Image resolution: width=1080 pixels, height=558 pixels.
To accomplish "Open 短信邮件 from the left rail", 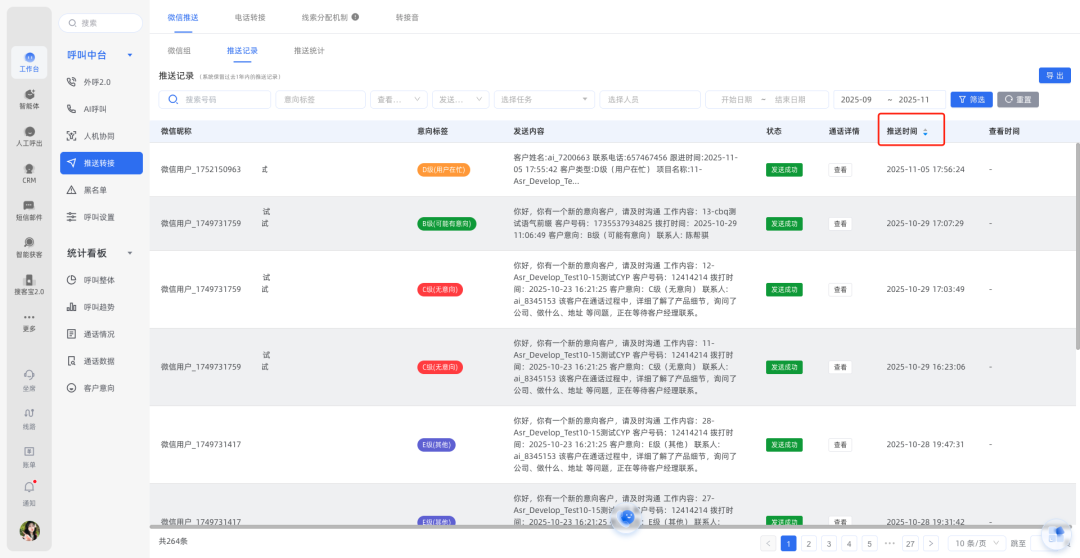I will (29, 210).
